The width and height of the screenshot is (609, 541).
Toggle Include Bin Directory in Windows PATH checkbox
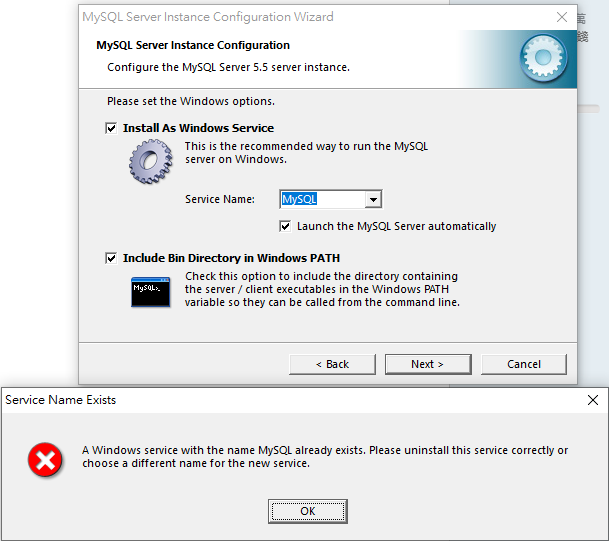(111, 258)
